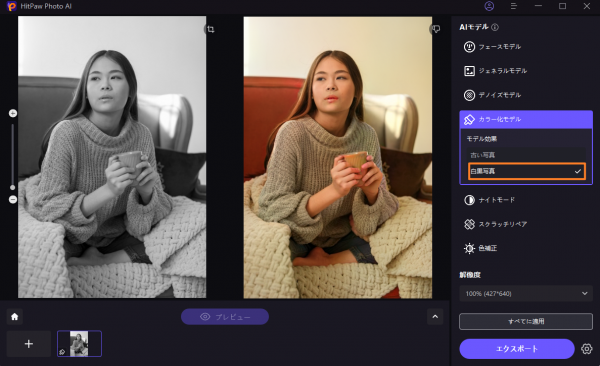Viewport: 600px width, 366px height.
Task: Choose the 白黒写真 model effect option
Action: [527, 171]
